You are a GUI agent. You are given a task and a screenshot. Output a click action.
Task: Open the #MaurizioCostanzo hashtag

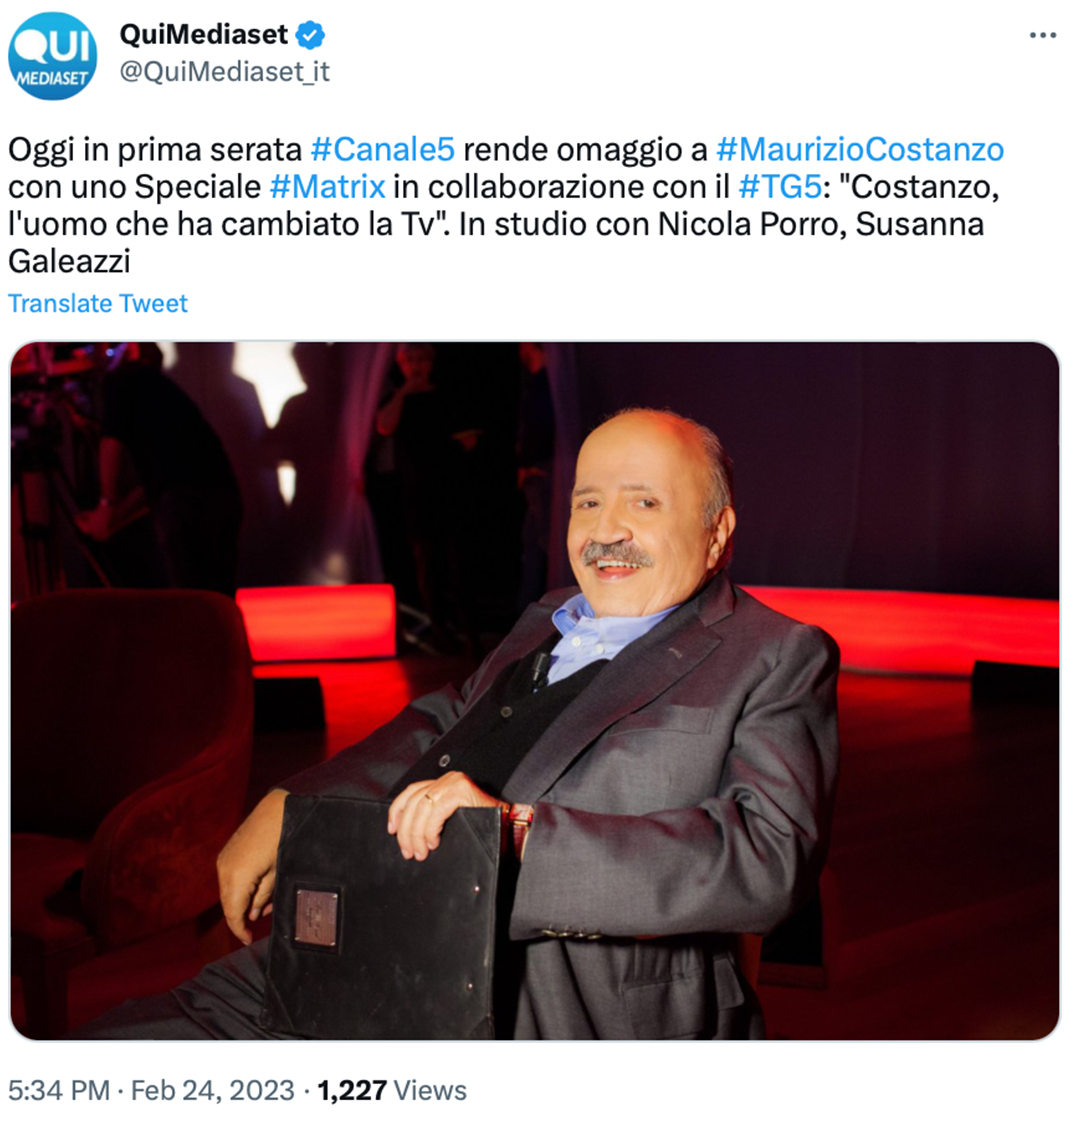[860, 150]
